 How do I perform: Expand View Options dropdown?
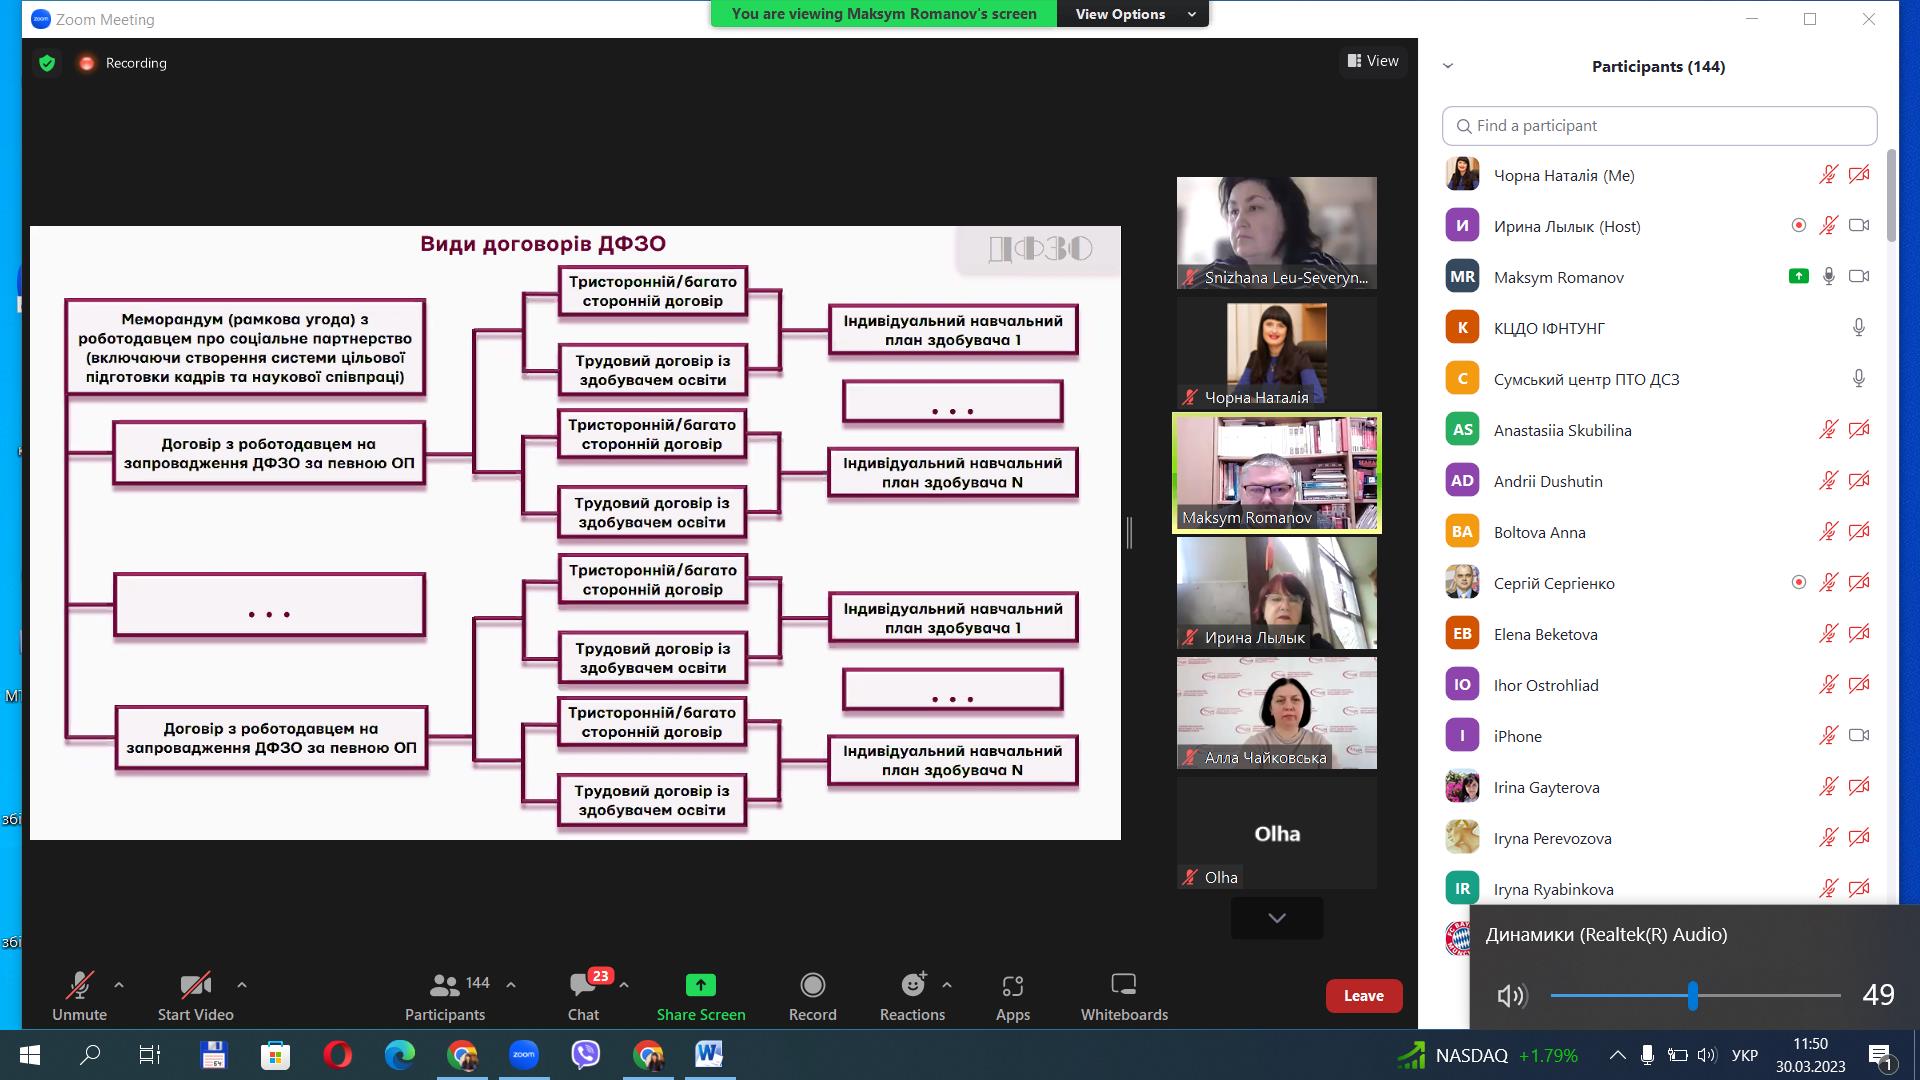tap(1134, 14)
